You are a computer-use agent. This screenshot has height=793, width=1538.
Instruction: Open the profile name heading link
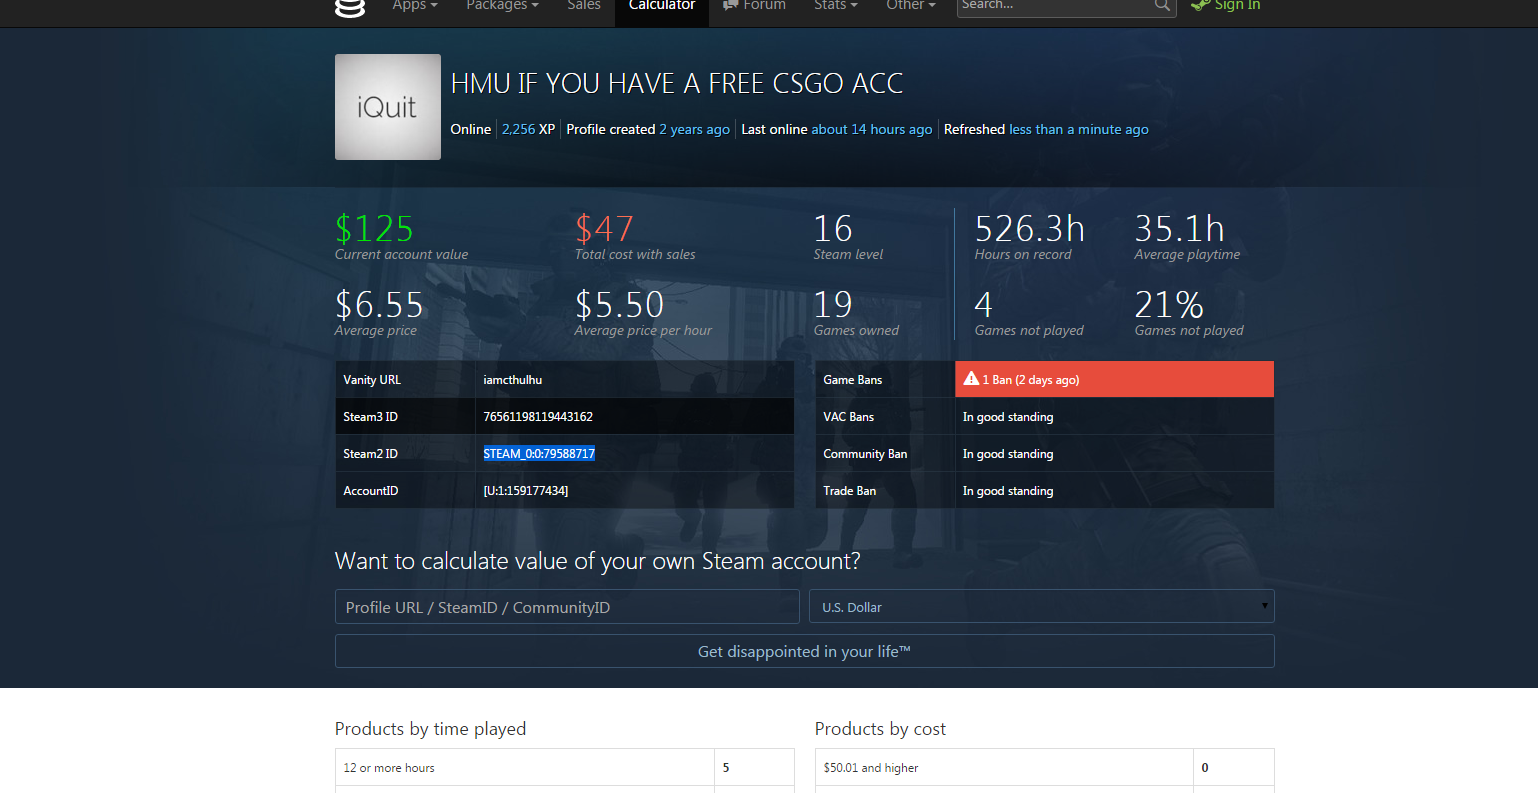pyautogui.click(x=677, y=84)
